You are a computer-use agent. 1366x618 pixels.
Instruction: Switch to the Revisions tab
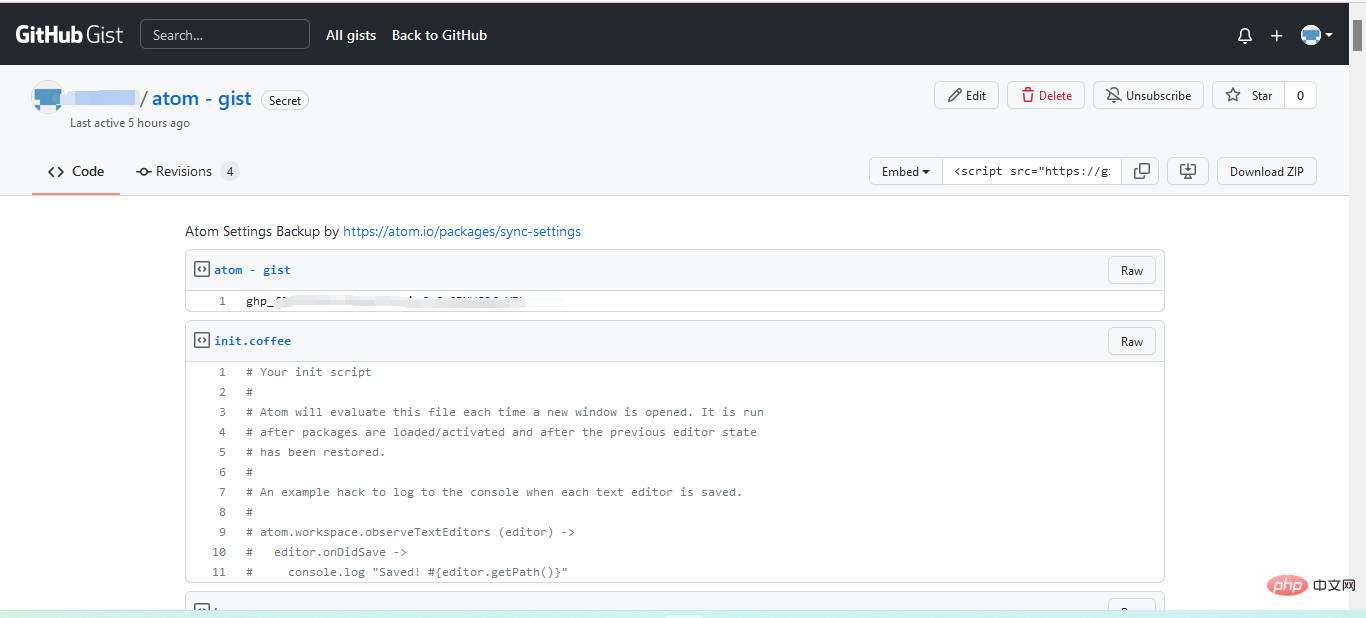pyautogui.click(x=188, y=171)
